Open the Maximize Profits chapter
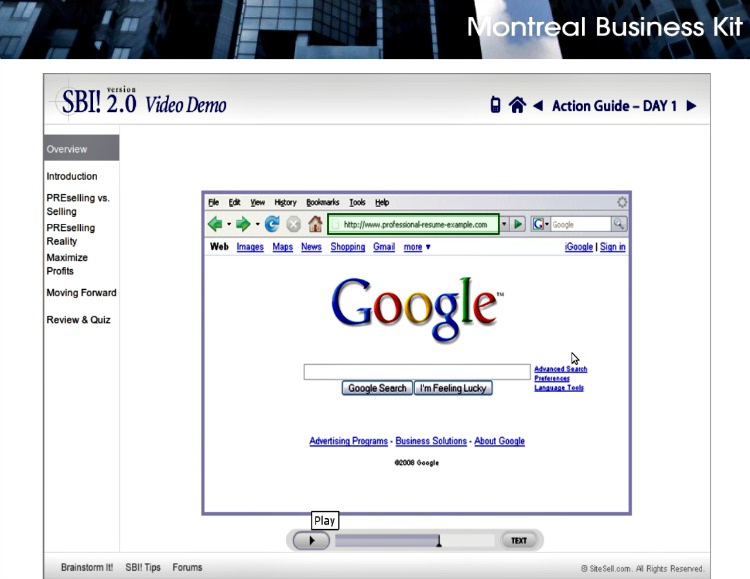 [67, 264]
